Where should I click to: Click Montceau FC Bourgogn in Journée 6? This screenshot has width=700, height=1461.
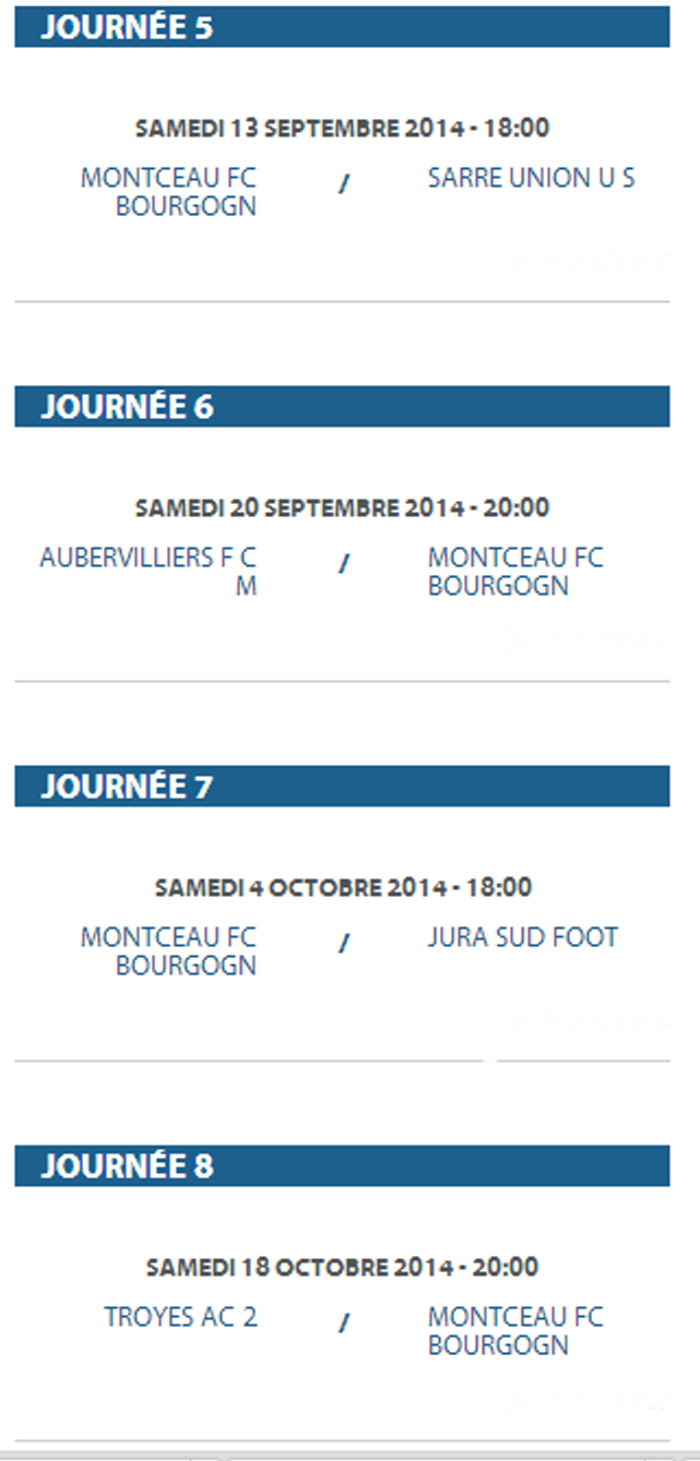click(515, 571)
